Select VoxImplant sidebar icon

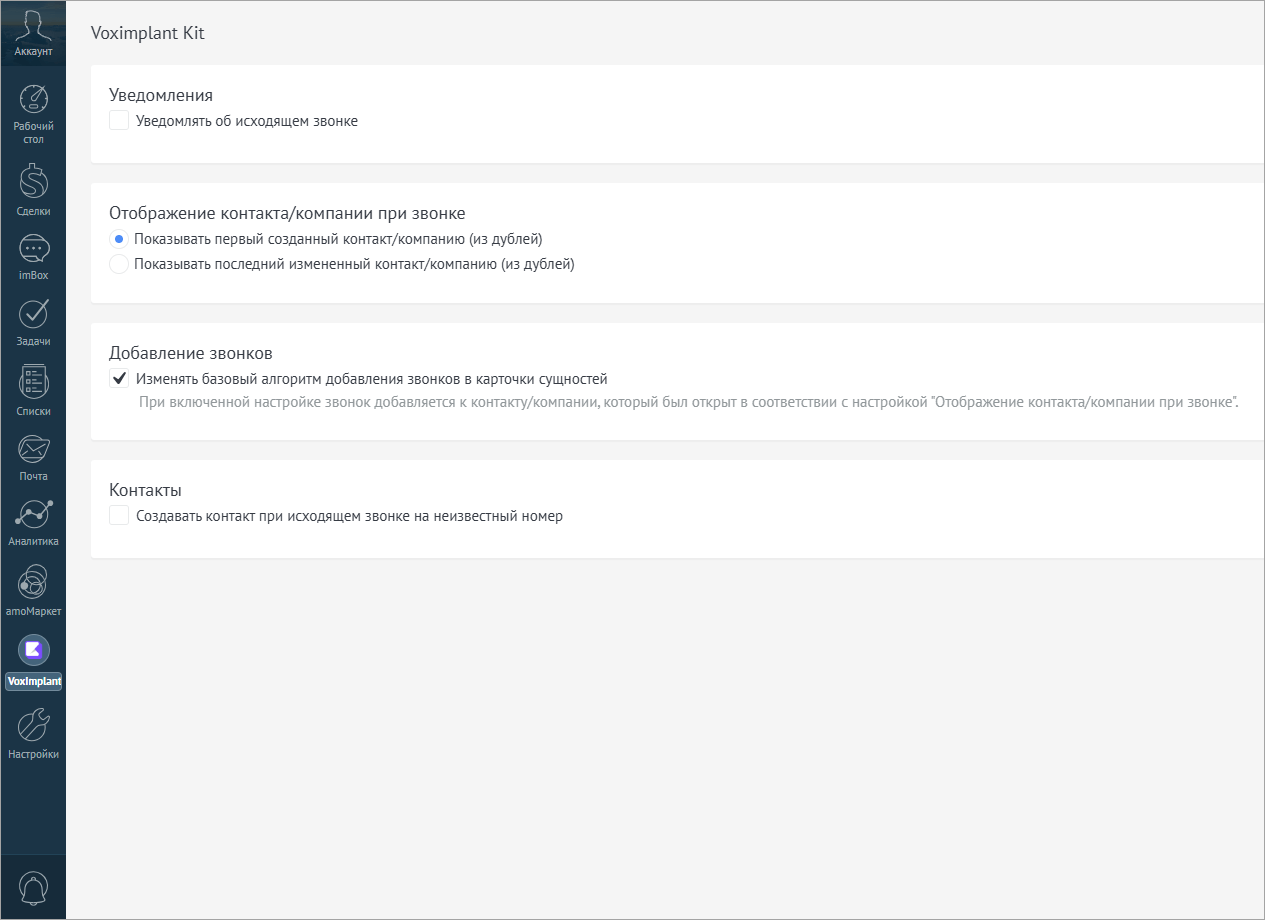point(34,650)
